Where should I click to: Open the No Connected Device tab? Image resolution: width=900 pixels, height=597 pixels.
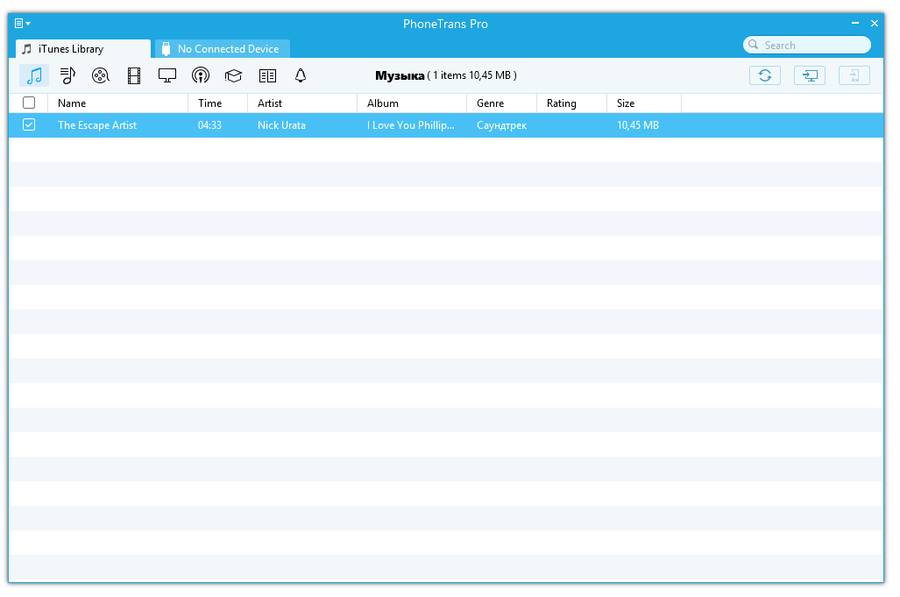click(222, 48)
